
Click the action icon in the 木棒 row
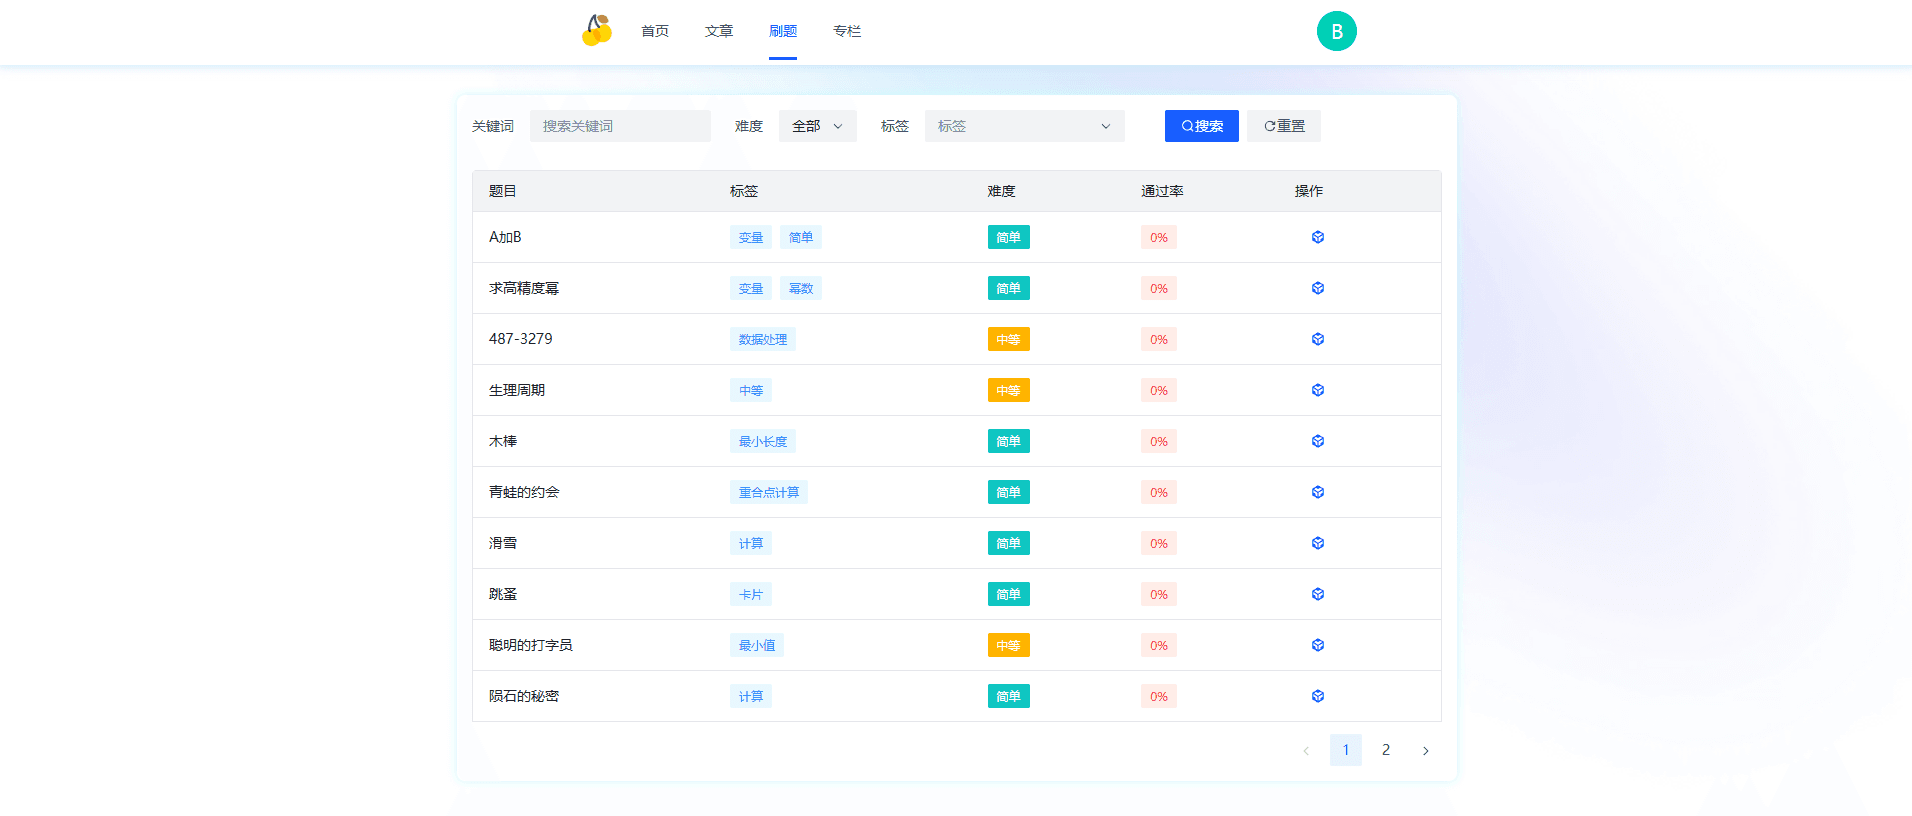tap(1318, 441)
